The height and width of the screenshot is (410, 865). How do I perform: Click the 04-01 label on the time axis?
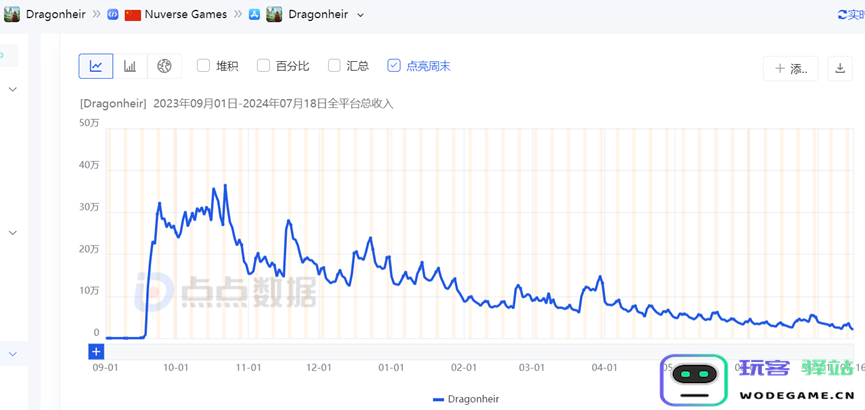(x=604, y=367)
